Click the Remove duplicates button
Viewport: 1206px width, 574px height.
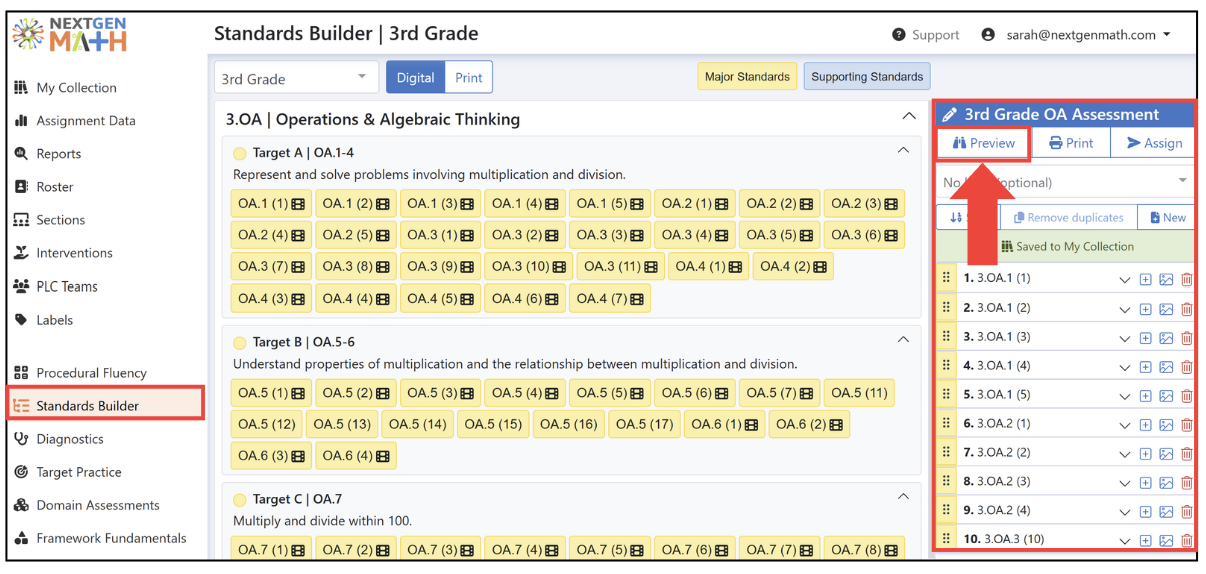coord(1067,217)
